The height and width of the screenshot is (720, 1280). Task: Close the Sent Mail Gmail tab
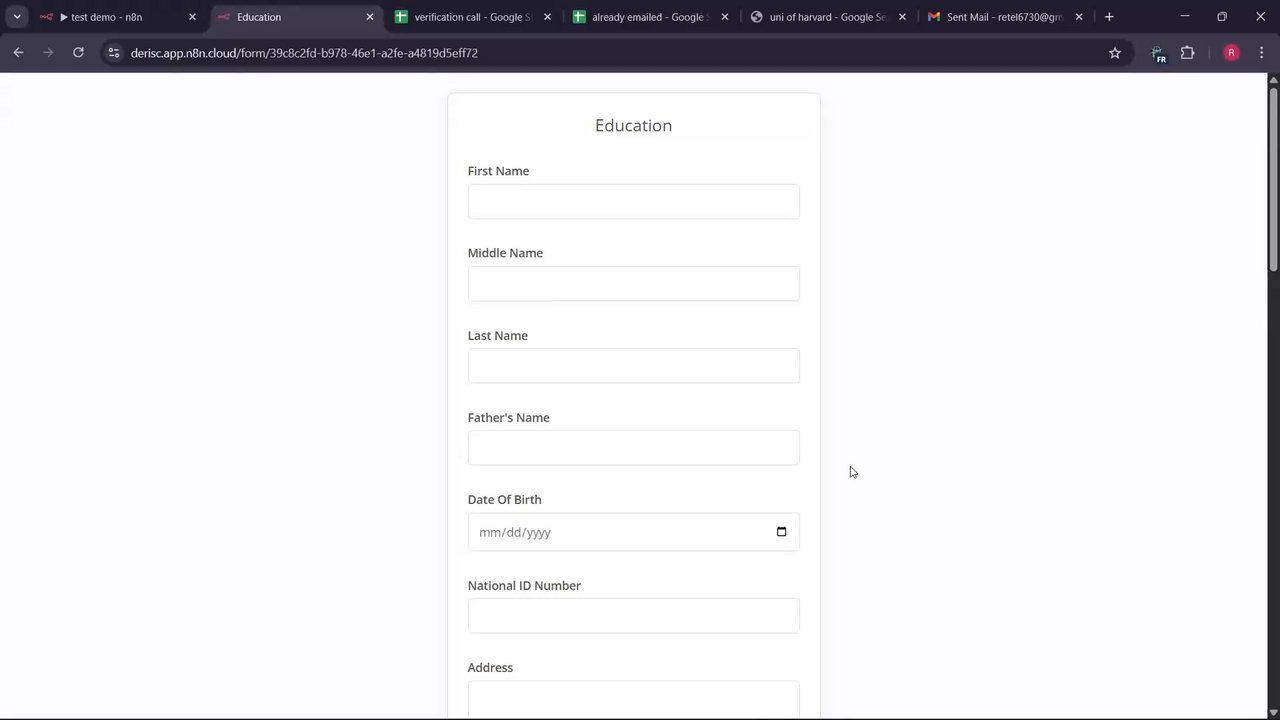coord(1079,17)
